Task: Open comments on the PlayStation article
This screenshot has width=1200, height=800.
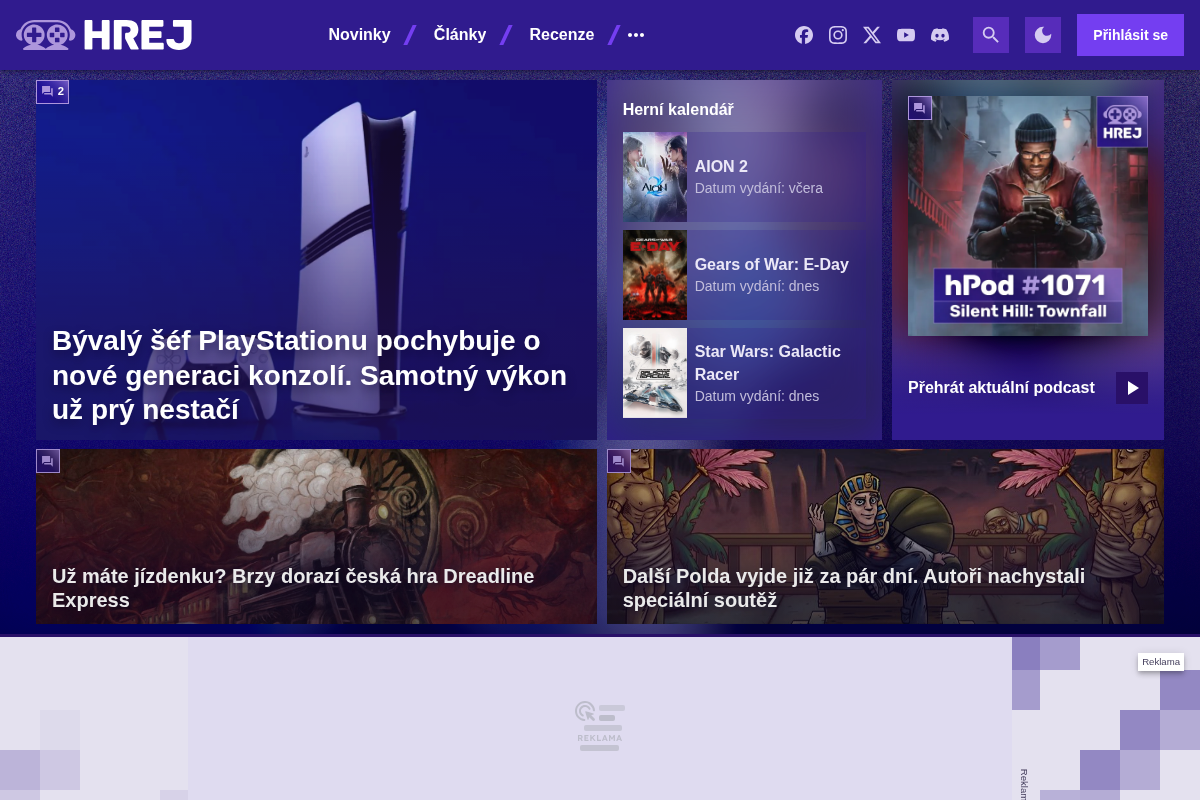Action: (53, 91)
